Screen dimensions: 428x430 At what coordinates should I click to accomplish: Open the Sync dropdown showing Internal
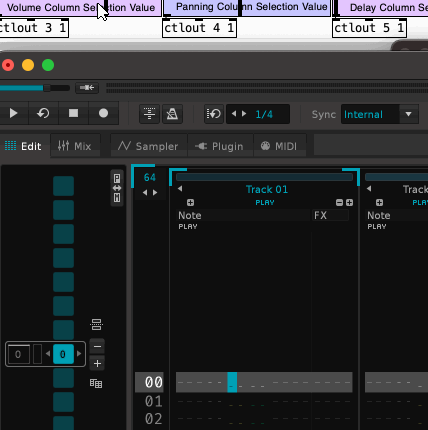tap(380, 114)
